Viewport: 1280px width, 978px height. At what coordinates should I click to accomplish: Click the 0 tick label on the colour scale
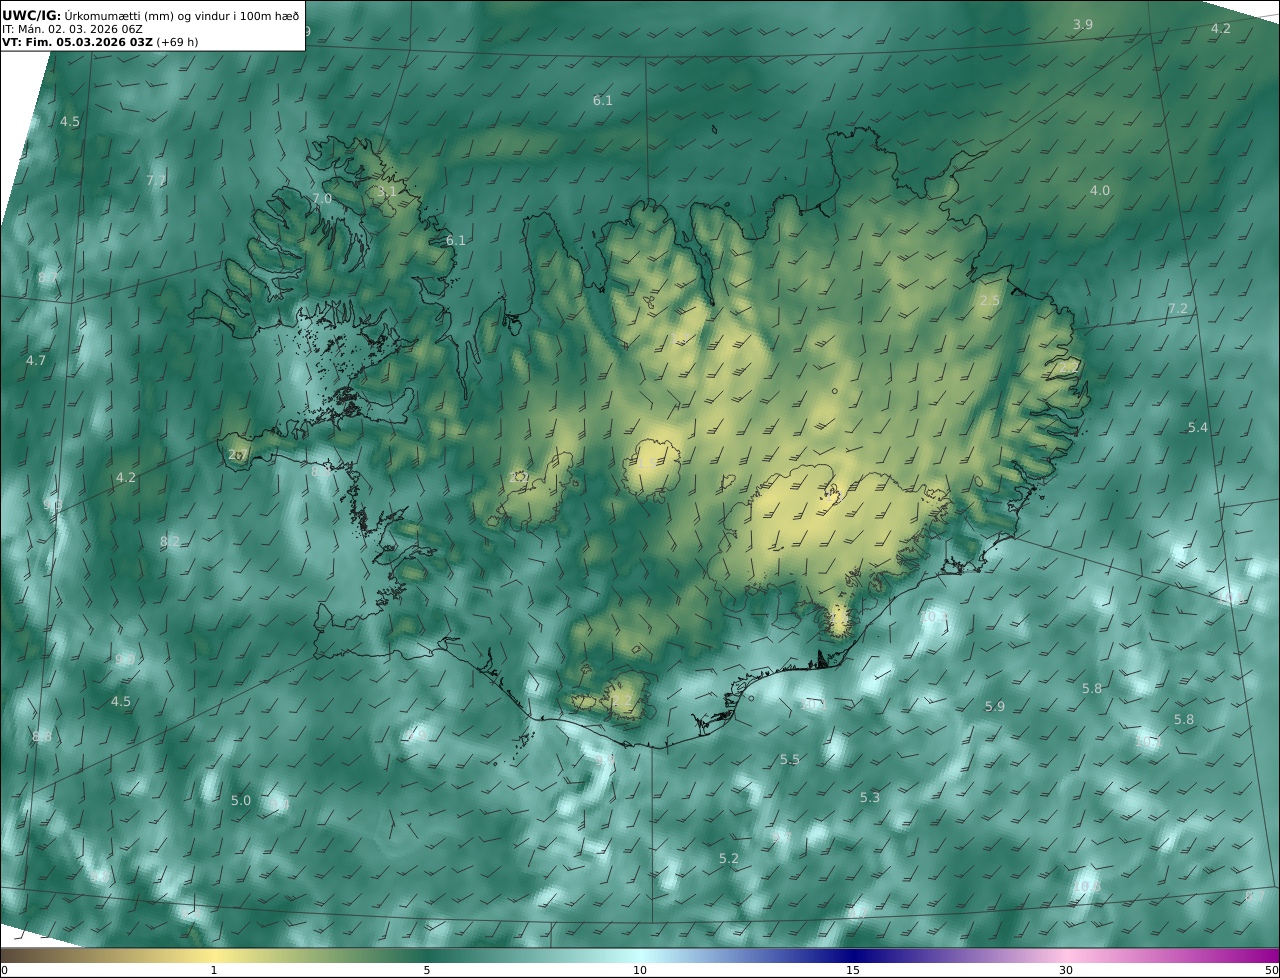4,970
